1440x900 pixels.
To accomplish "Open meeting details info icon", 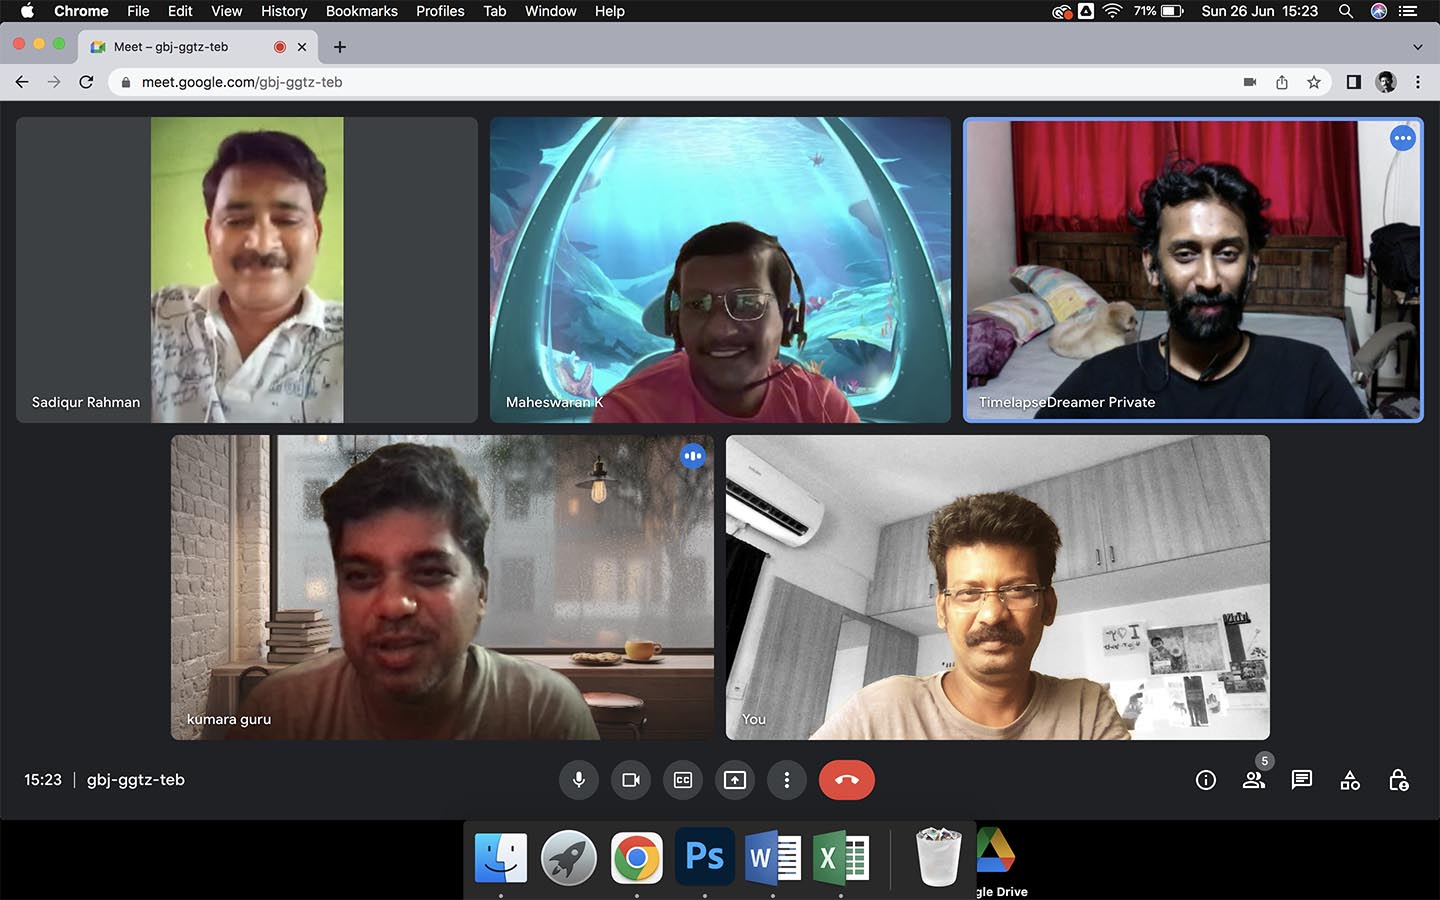I will pyautogui.click(x=1206, y=780).
